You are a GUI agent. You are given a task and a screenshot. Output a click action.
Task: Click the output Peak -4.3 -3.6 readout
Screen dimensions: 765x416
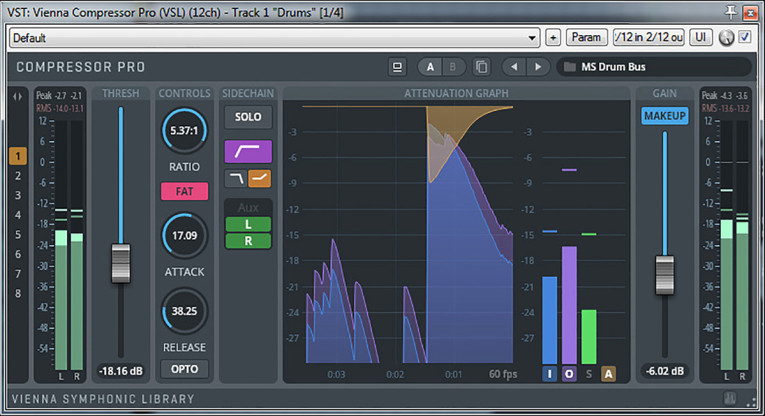point(725,96)
